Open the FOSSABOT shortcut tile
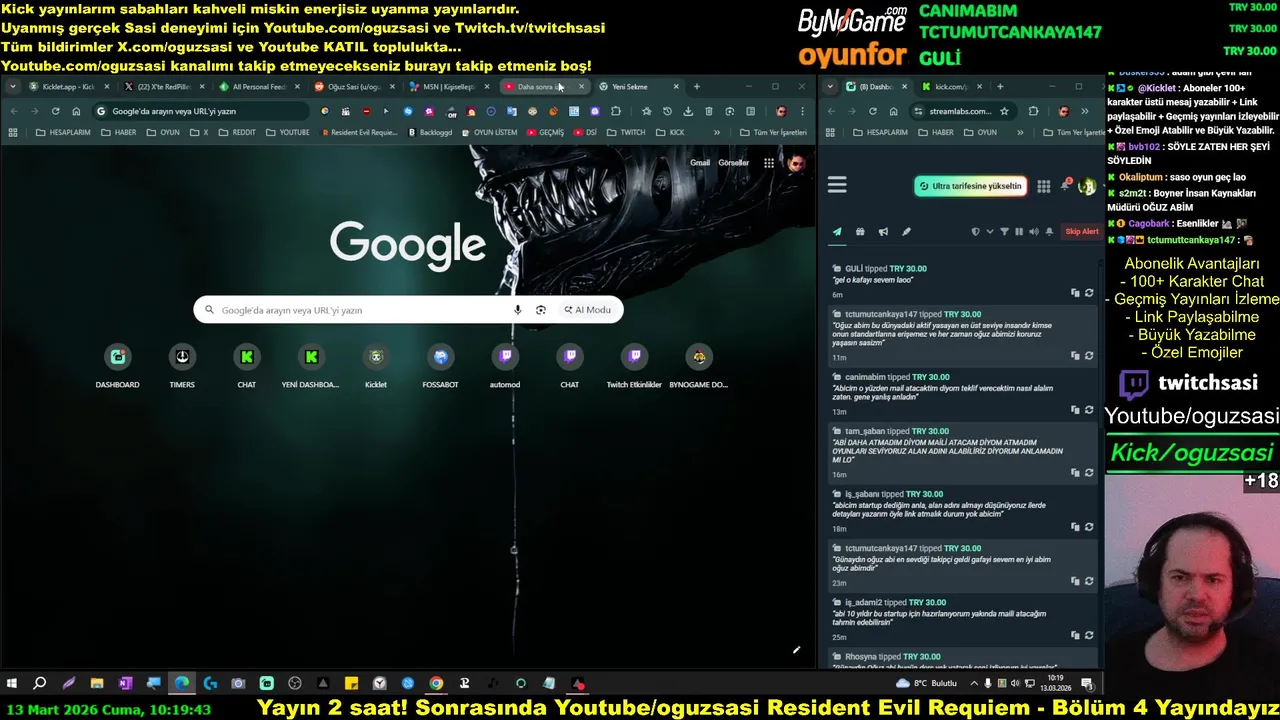1280x720 pixels. coord(440,365)
